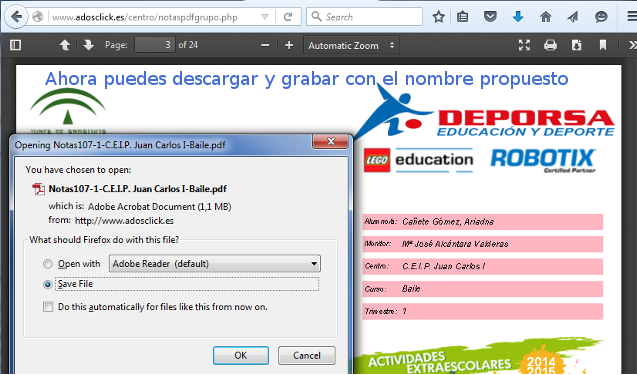Click the PDF viewer bookmark current view icon
This screenshot has width=637, height=375.
pyautogui.click(x=602, y=45)
